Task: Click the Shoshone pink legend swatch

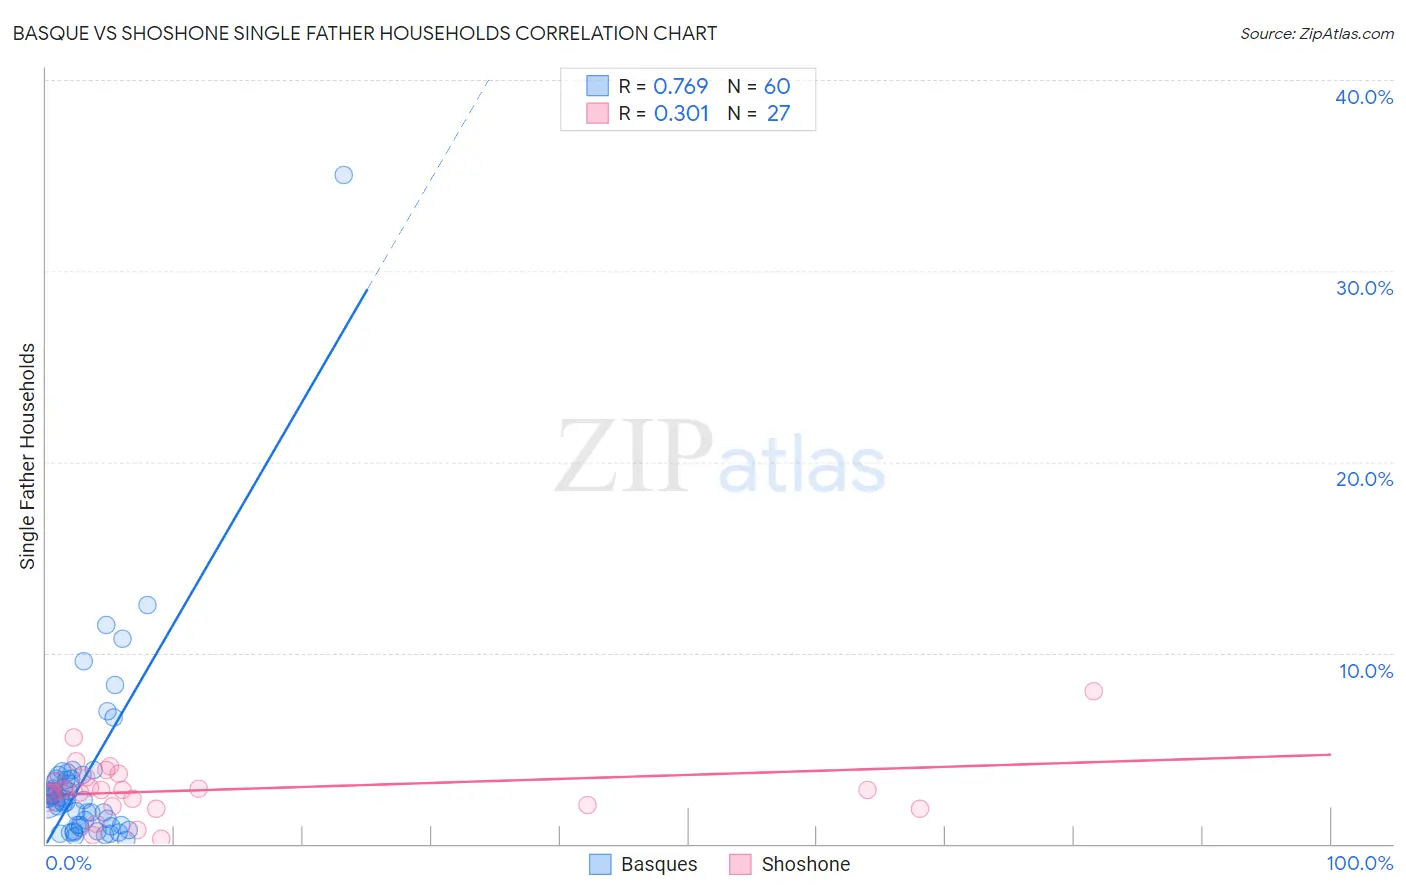Action: click(740, 864)
